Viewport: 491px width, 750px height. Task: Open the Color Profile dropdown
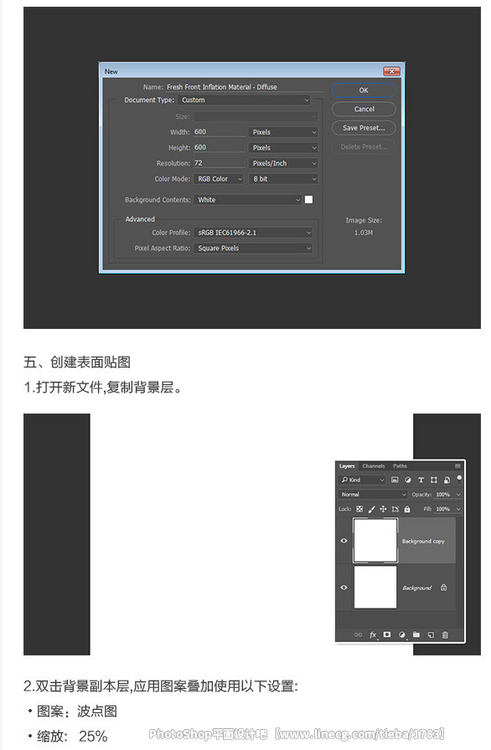coord(253,232)
